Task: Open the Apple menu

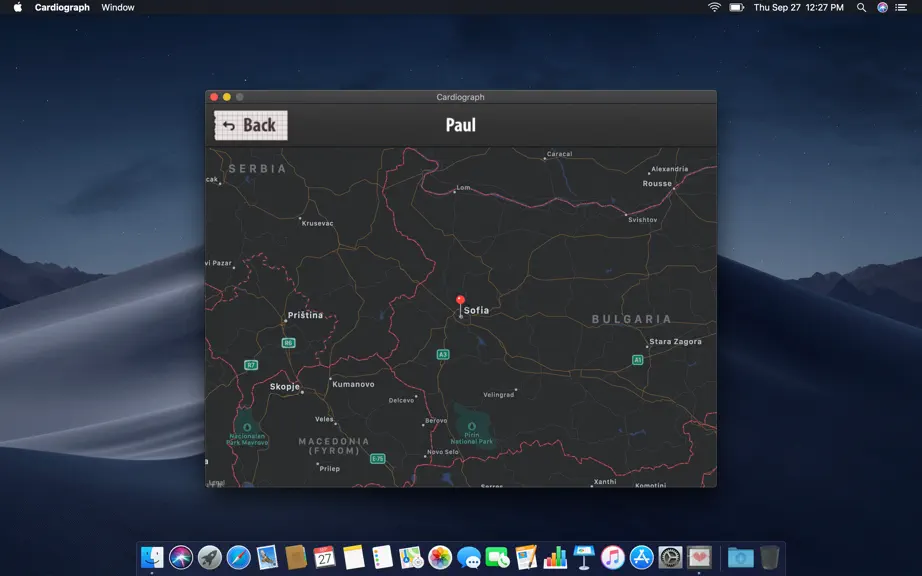Action: (18, 8)
